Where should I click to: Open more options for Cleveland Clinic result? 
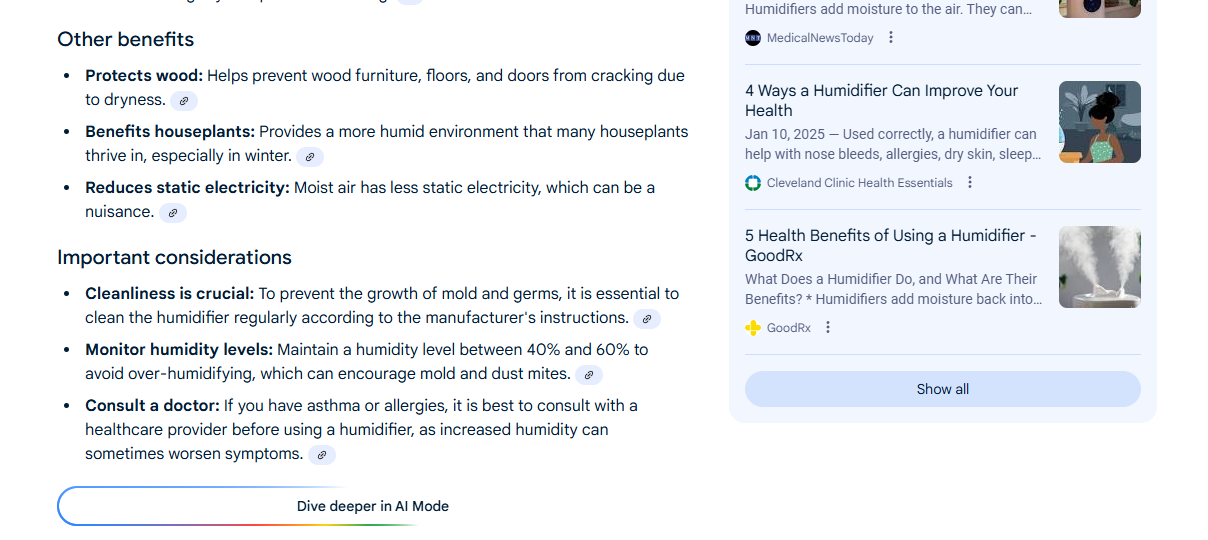tap(970, 183)
